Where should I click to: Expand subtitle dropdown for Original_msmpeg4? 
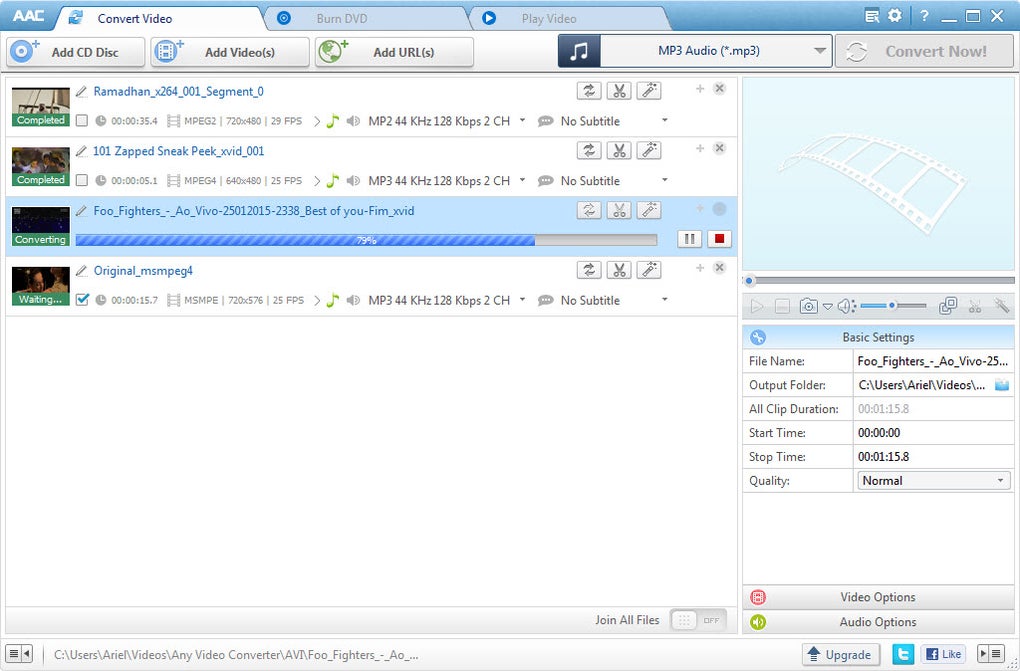[x=664, y=299]
